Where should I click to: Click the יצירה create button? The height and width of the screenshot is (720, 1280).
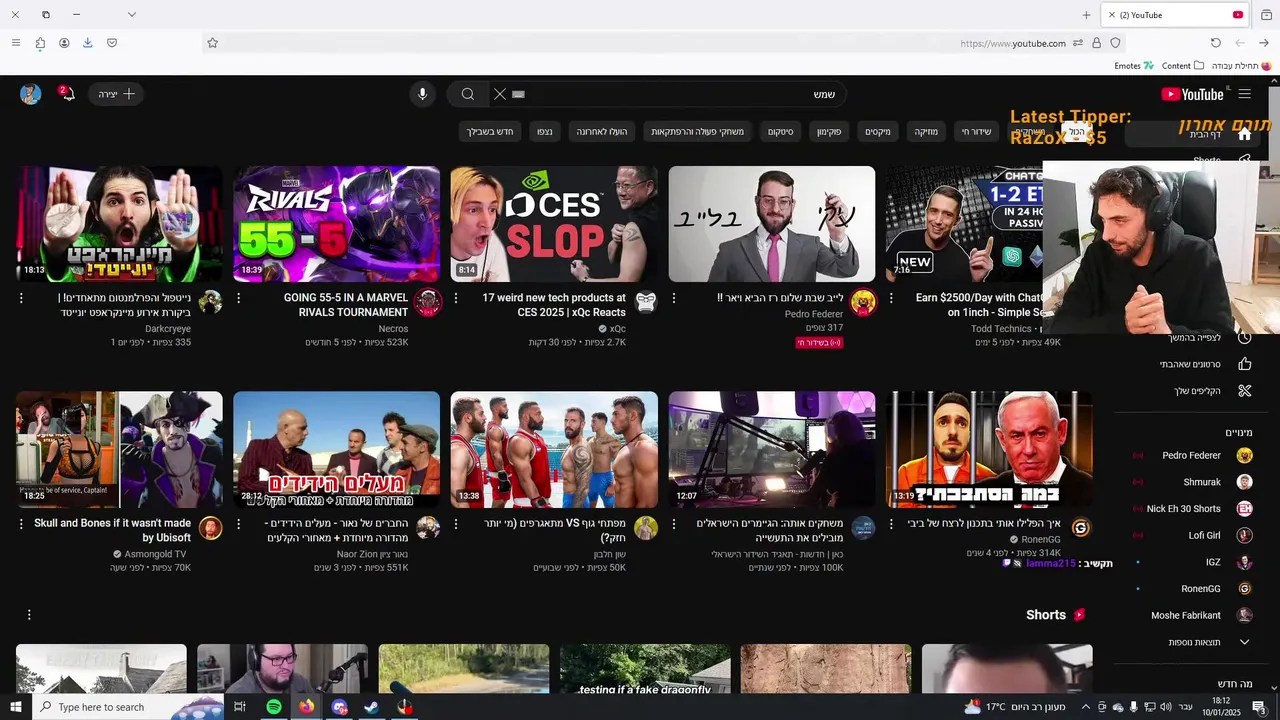point(116,94)
